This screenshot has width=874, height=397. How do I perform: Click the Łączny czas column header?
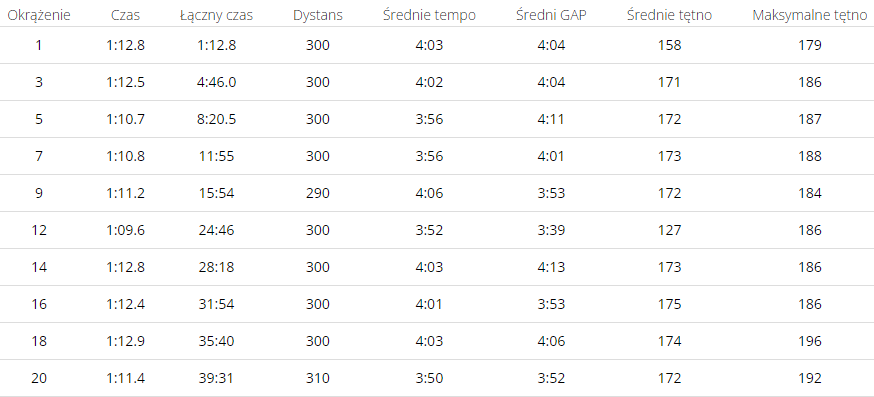pos(216,16)
